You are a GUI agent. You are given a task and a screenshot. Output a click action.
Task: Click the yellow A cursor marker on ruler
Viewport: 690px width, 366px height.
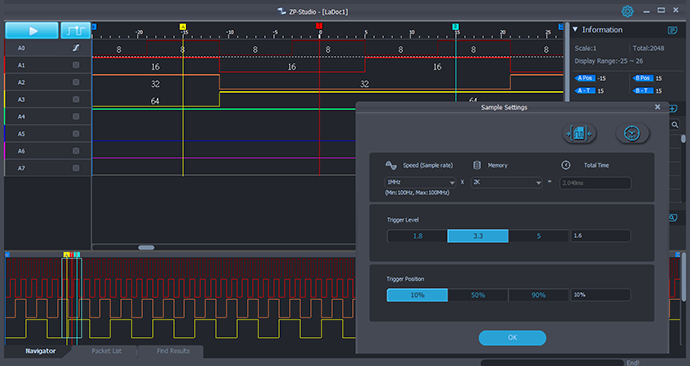(x=183, y=27)
